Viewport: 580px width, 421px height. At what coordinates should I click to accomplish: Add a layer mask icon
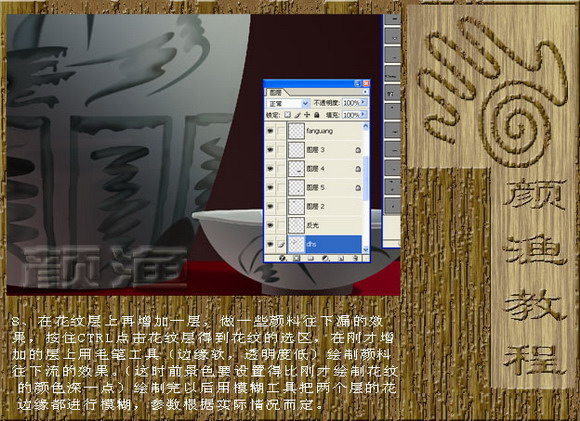297,258
